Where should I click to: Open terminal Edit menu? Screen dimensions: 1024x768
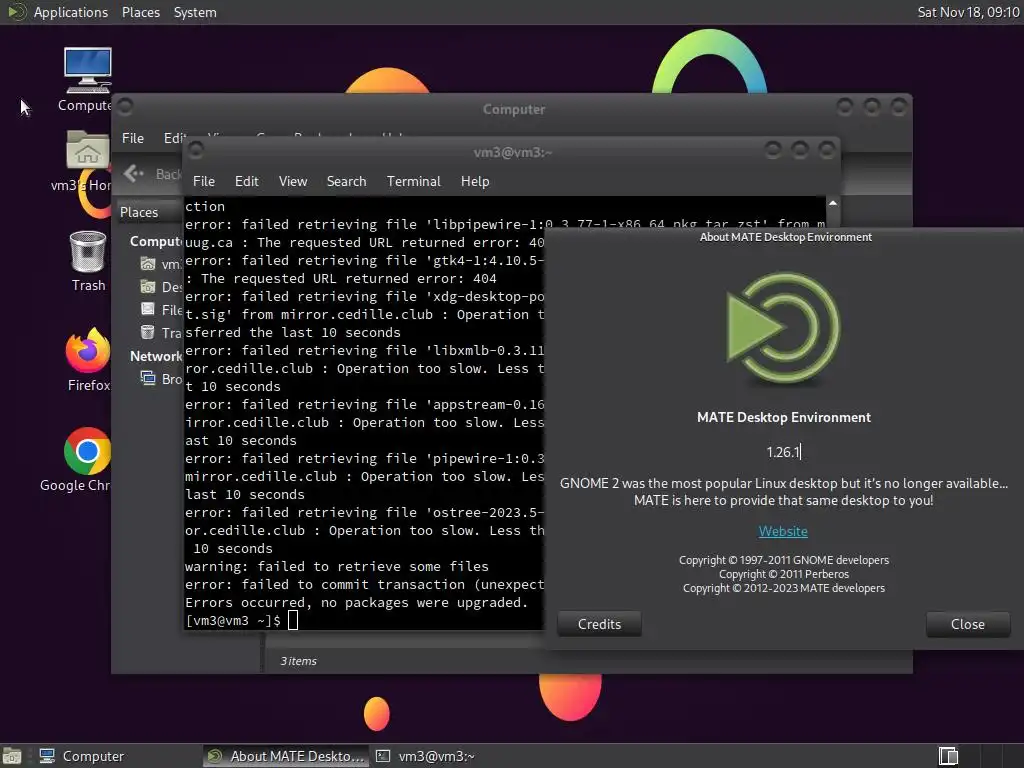point(246,181)
